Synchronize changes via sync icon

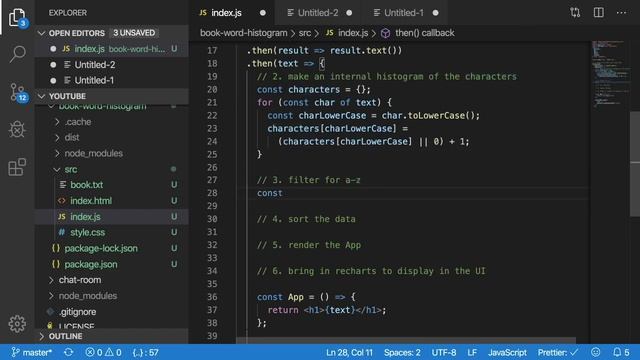coord(69,352)
